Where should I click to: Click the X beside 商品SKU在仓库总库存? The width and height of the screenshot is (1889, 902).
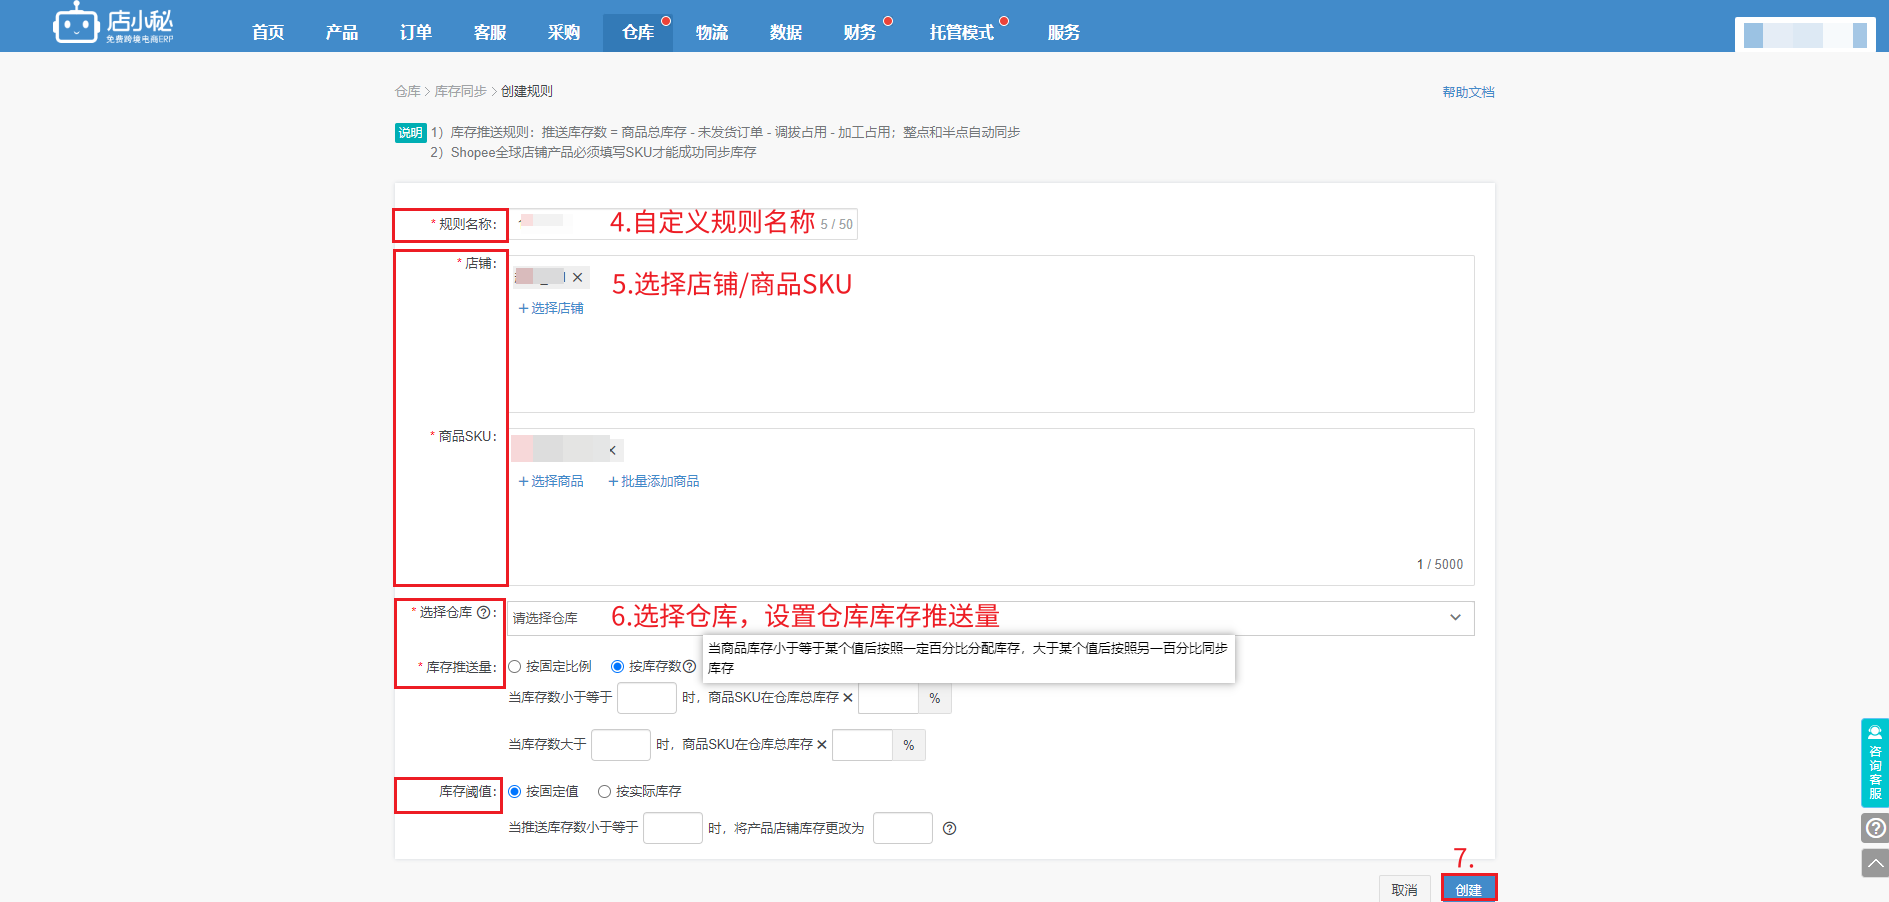[x=846, y=698]
